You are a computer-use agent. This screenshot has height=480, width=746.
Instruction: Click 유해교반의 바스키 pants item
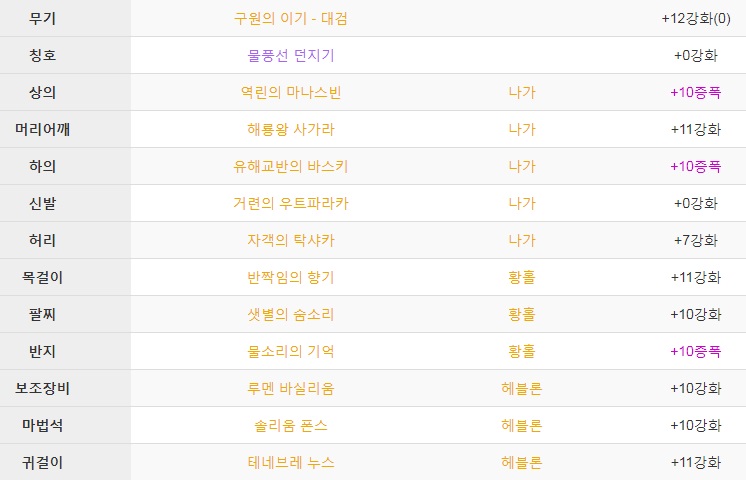point(290,167)
